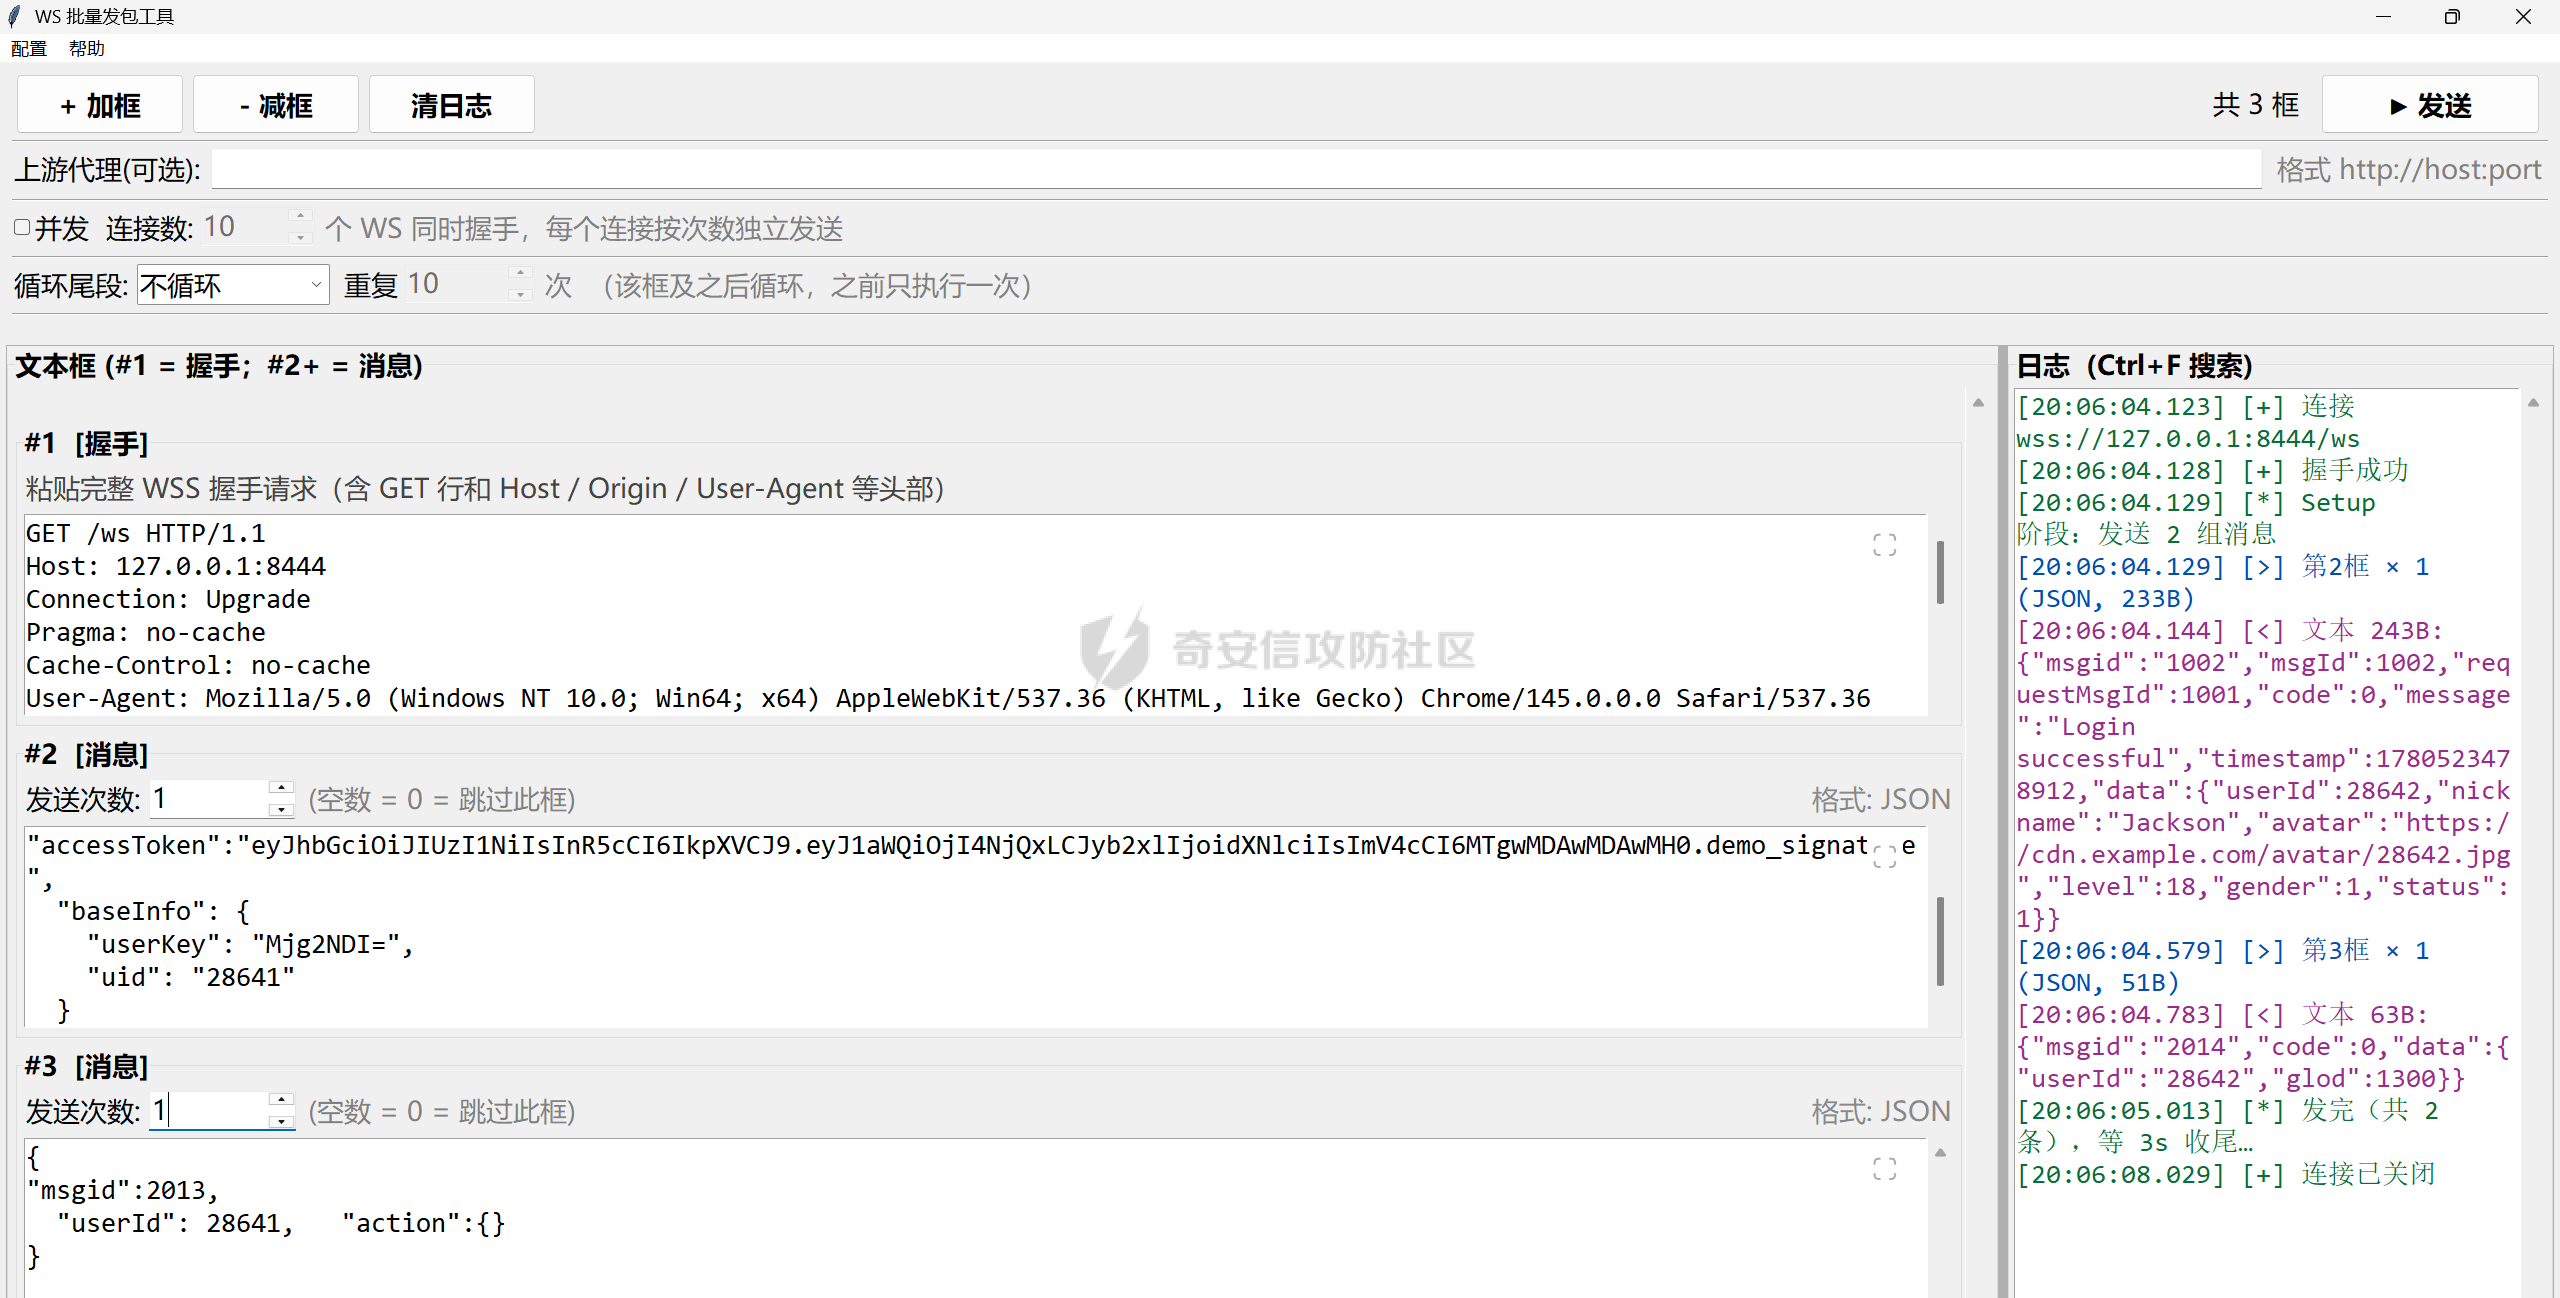Screen dimensions: 2560x1298
Task: Open the 帮助 menu
Action: tap(87, 48)
